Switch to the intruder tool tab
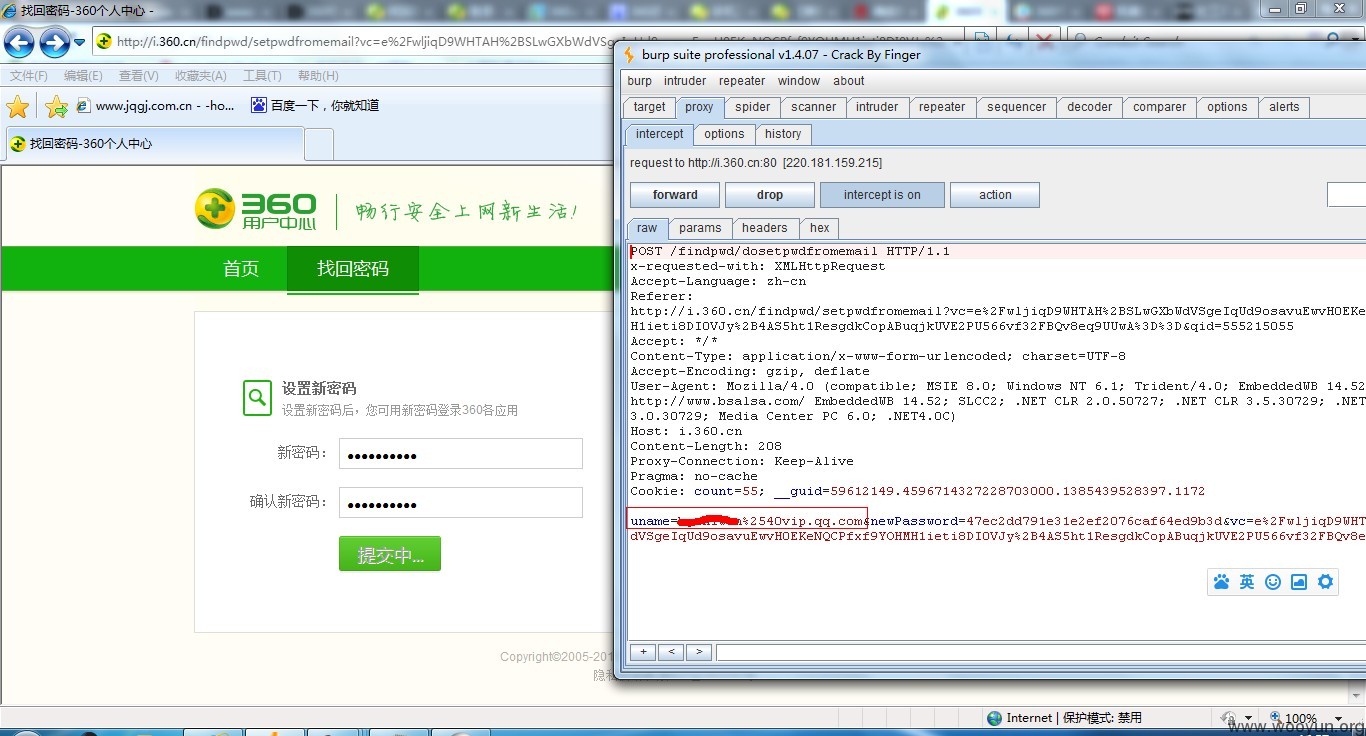 [877, 107]
